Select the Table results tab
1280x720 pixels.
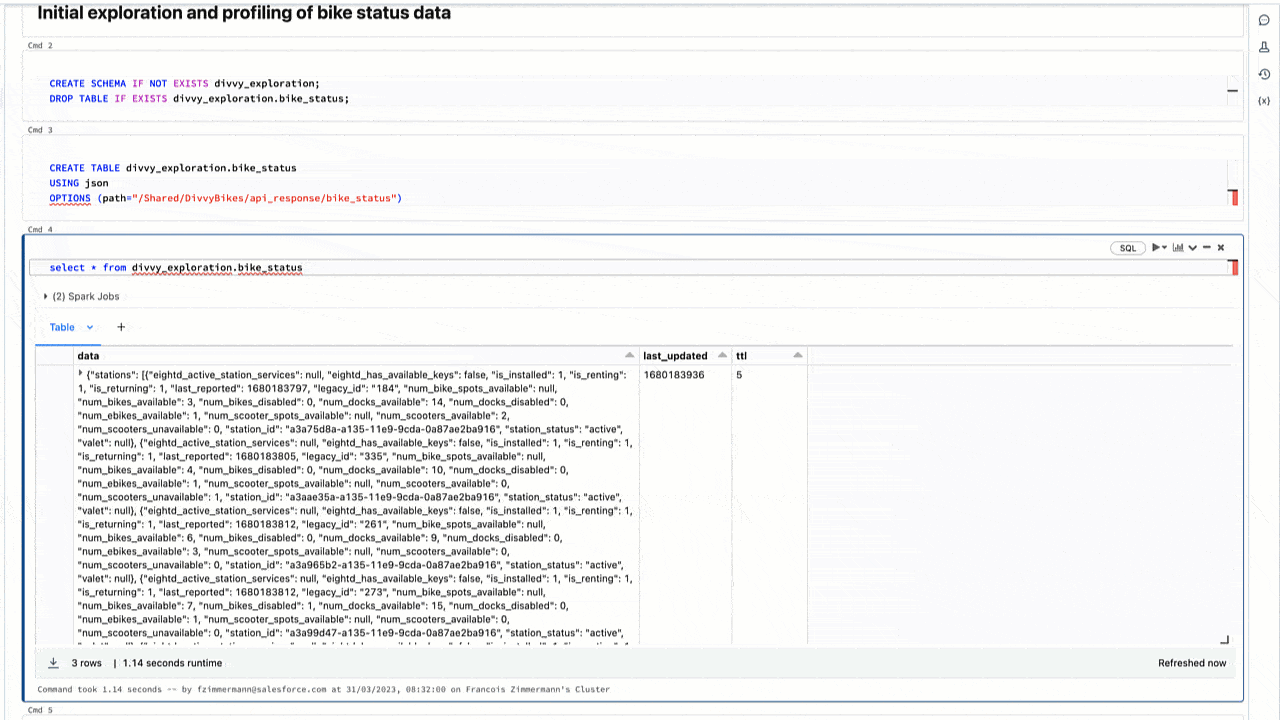[x=62, y=327]
